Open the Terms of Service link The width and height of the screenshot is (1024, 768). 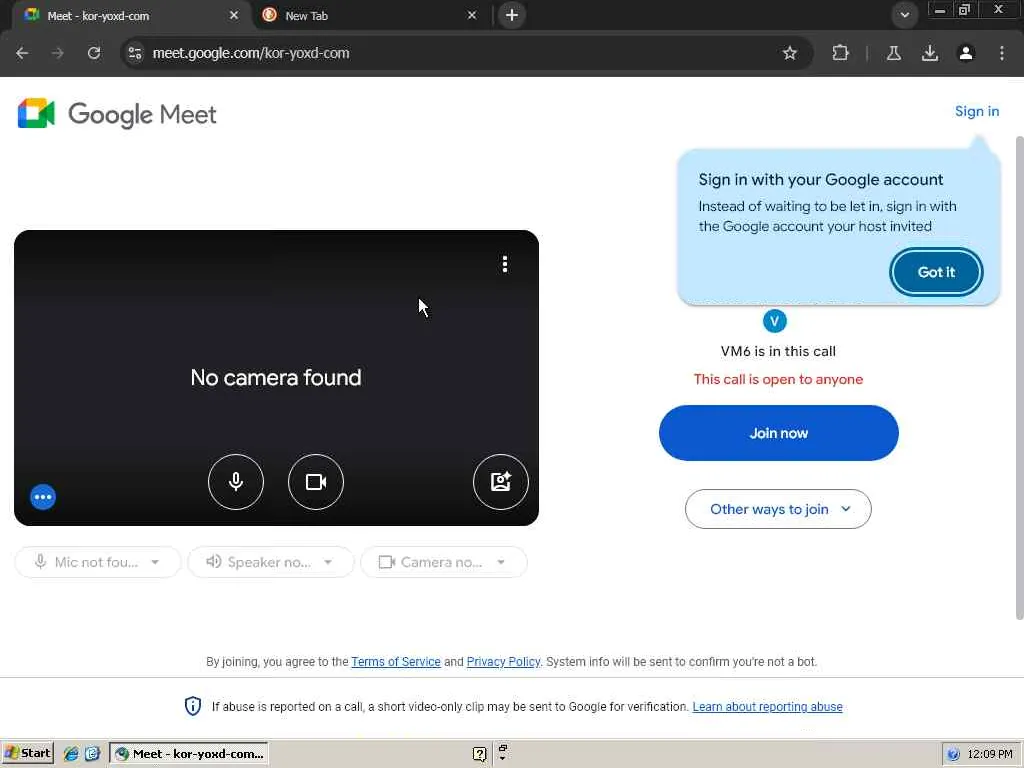tap(396, 662)
